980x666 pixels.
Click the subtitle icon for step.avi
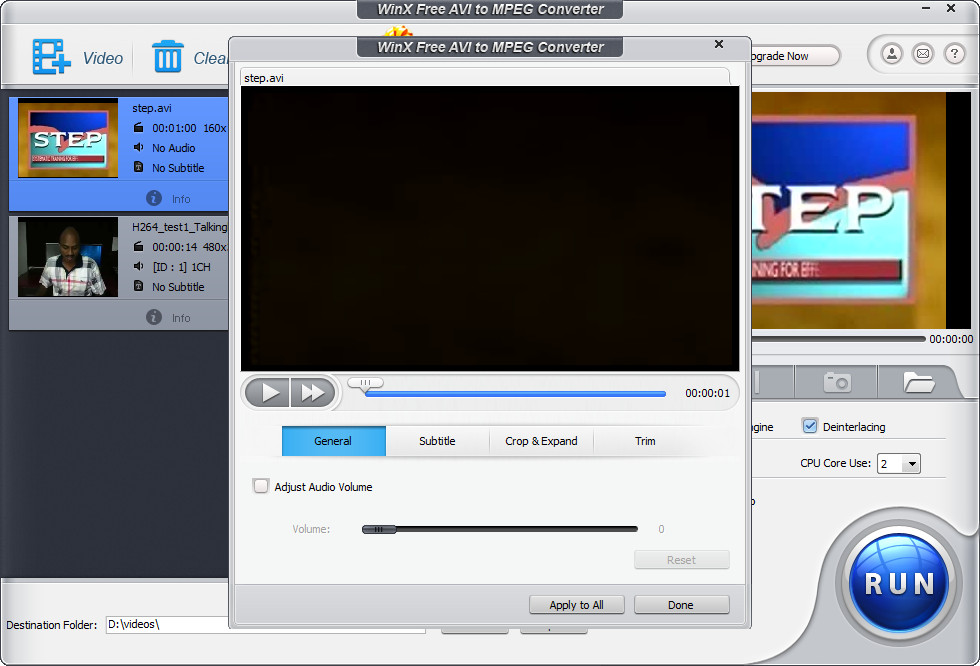(x=138, y=167)
